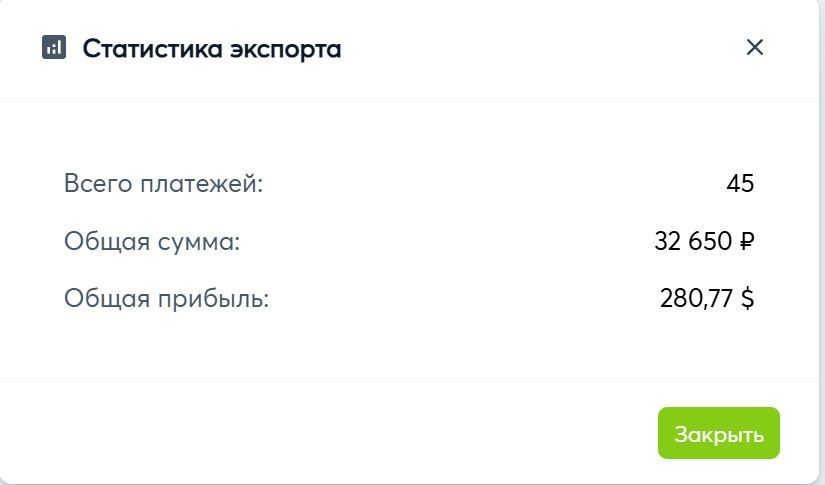Click the total payments value 45

pos(740,184)
